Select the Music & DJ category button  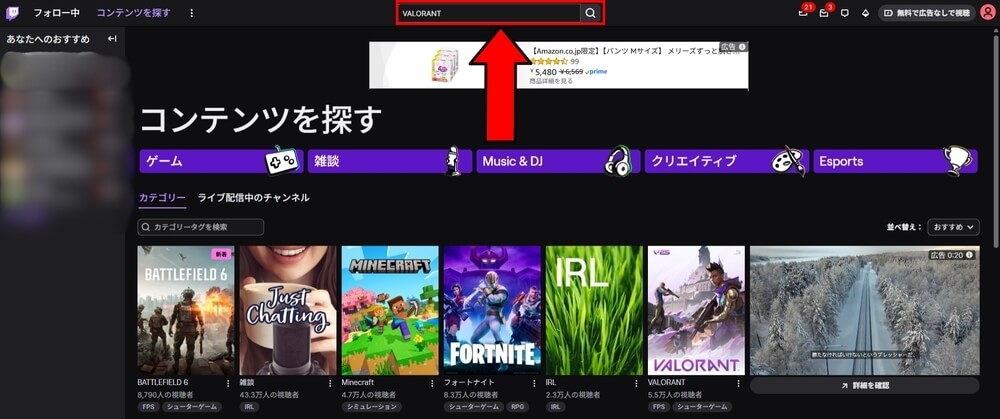click(558, 161)
